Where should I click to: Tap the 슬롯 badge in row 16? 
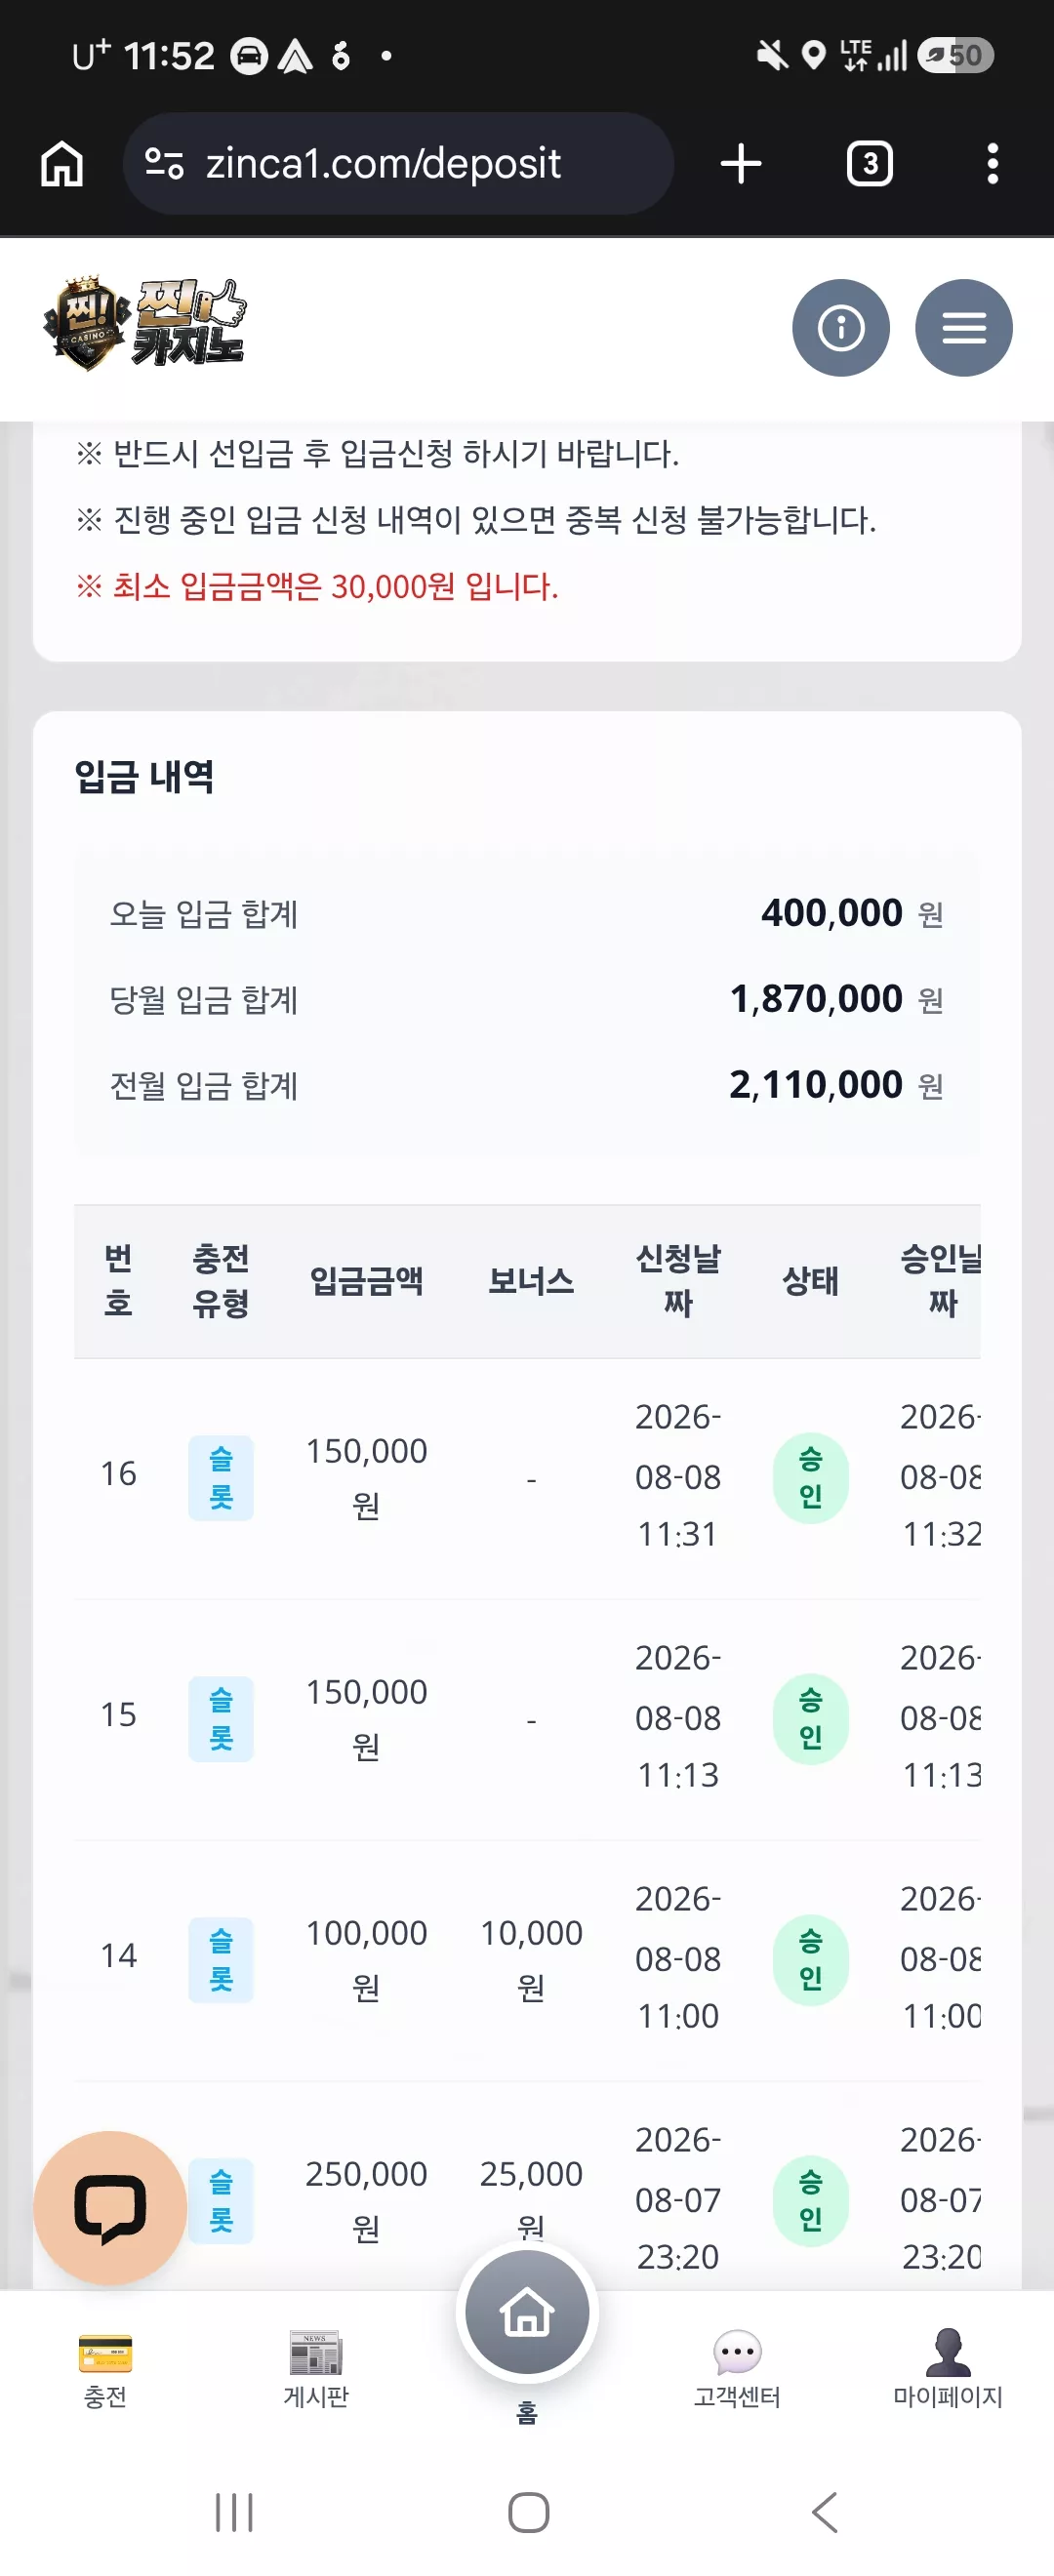221,1477
